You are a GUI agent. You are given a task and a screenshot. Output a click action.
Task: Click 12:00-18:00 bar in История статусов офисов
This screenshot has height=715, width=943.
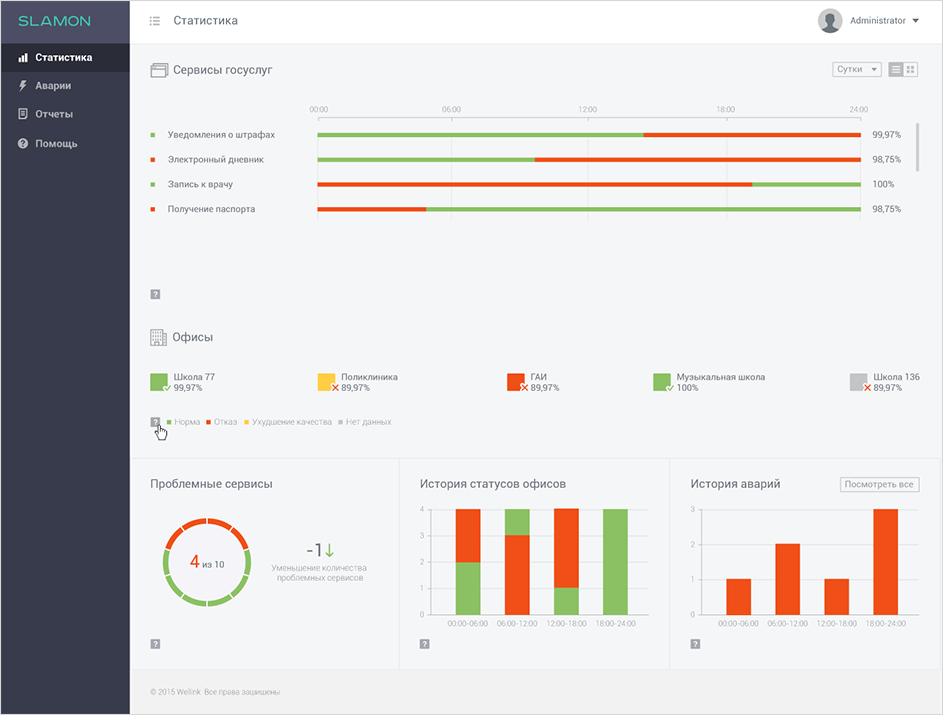(566, 562)
